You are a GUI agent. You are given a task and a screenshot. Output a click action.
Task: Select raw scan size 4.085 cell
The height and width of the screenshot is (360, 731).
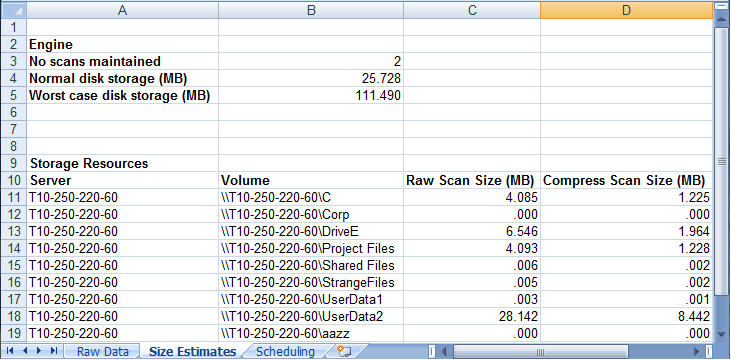coord(472,197)
